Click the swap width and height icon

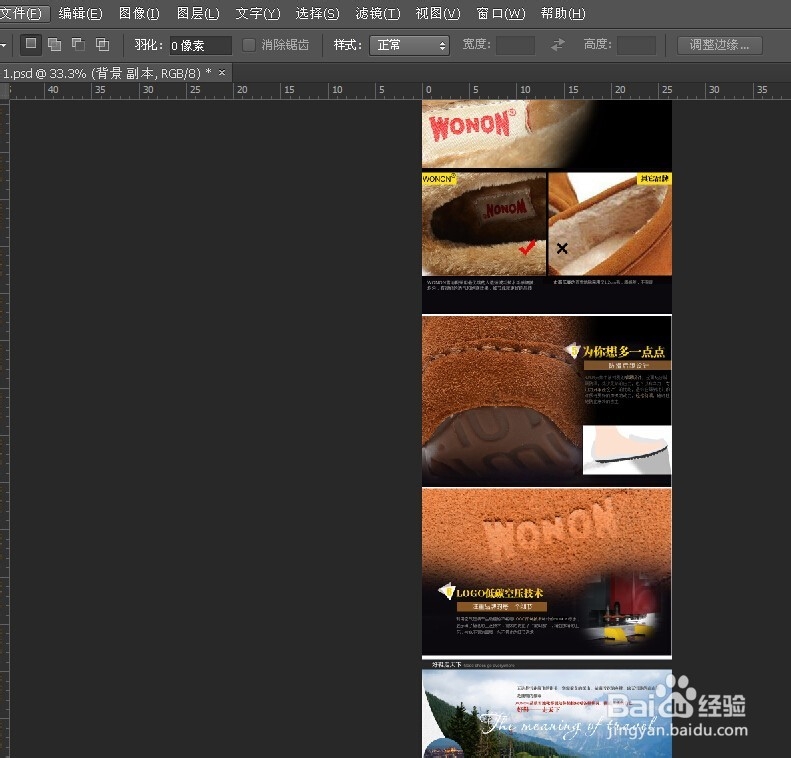point(557,45)
